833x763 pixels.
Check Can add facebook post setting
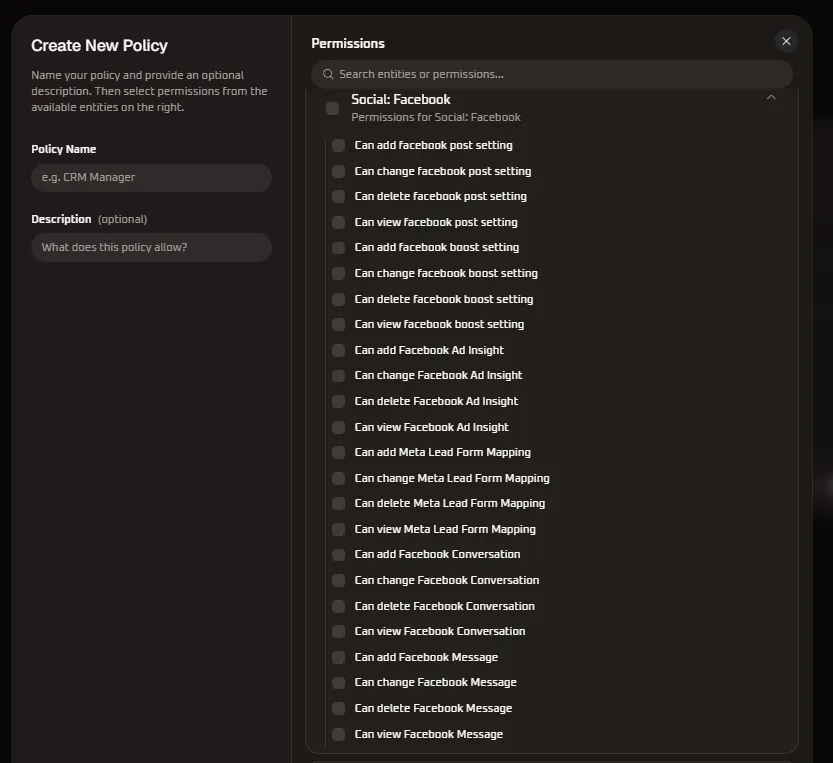point(338,145)
